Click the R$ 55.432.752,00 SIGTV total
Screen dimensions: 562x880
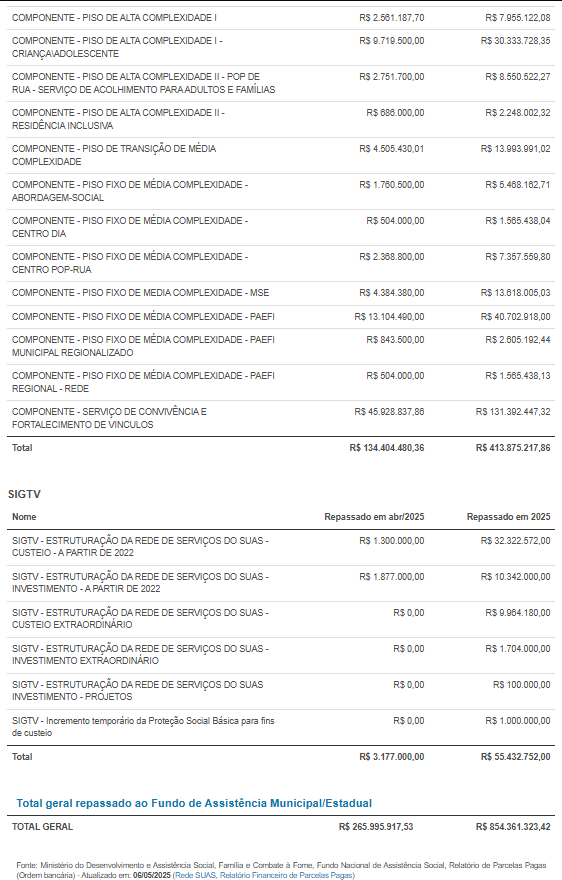(x=515, y=757)
